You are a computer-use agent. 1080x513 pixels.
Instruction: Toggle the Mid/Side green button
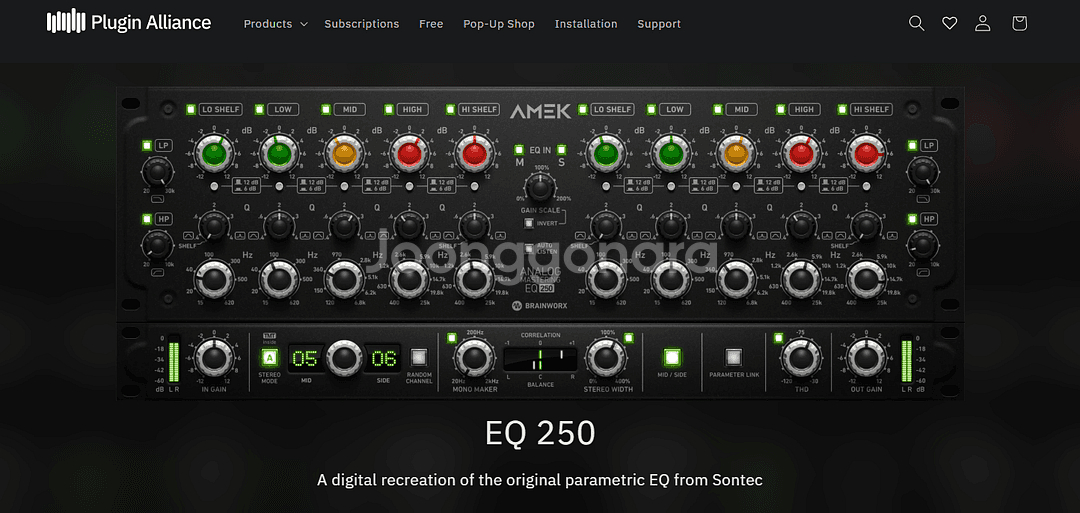pos(672,357)
